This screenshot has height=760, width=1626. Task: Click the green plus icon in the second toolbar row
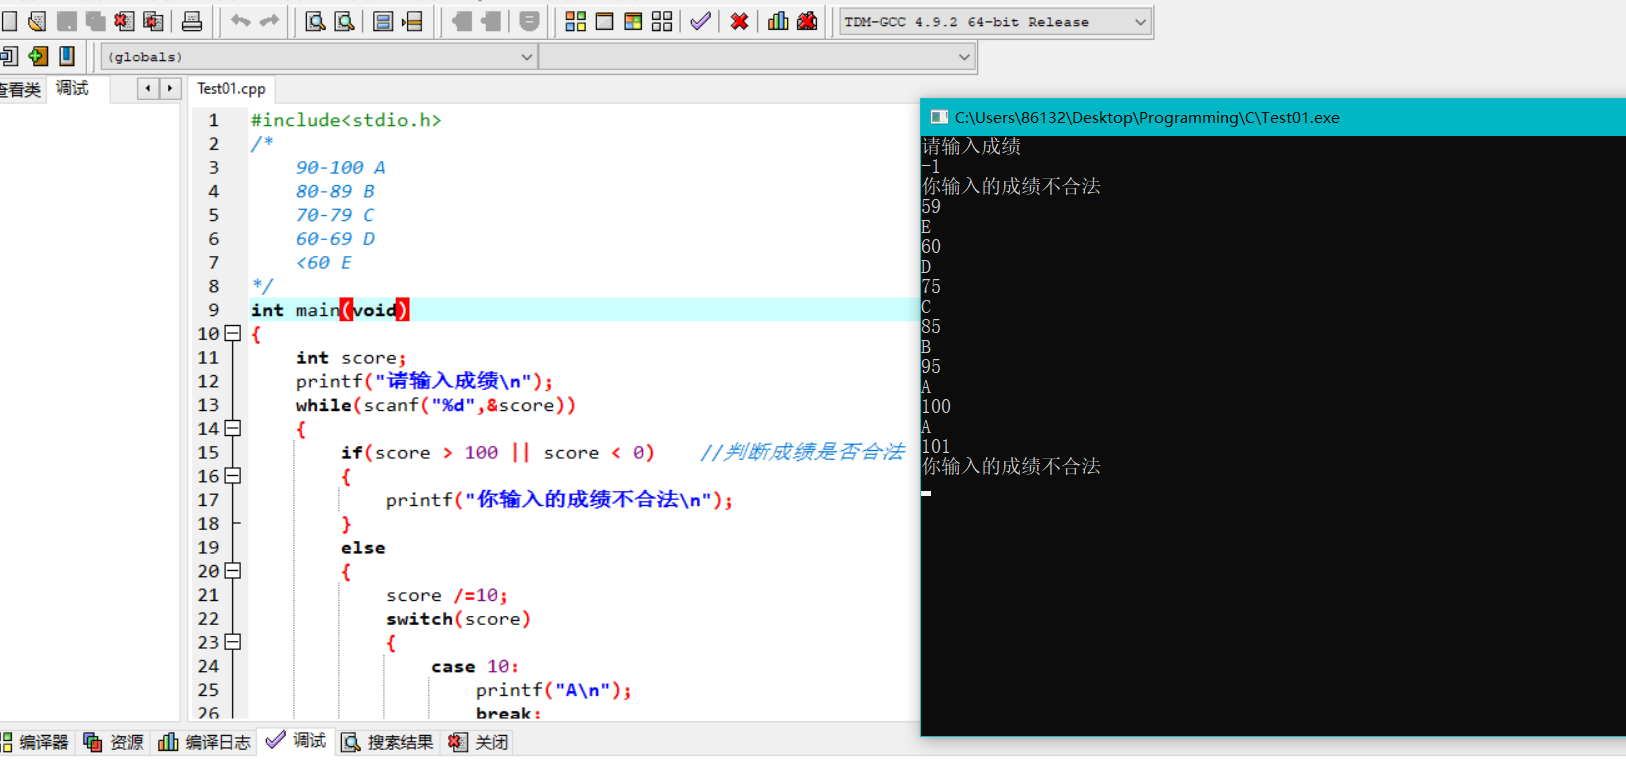[x=38, y=56]
